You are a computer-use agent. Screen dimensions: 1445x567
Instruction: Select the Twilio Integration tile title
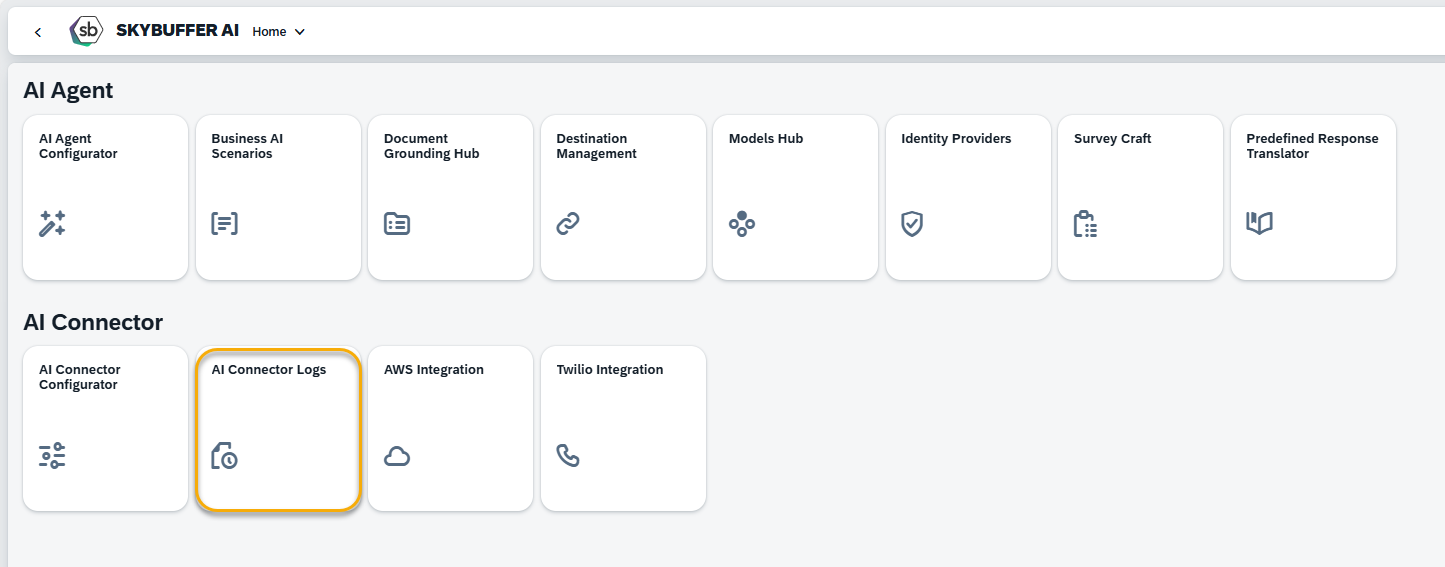[610, 370]
